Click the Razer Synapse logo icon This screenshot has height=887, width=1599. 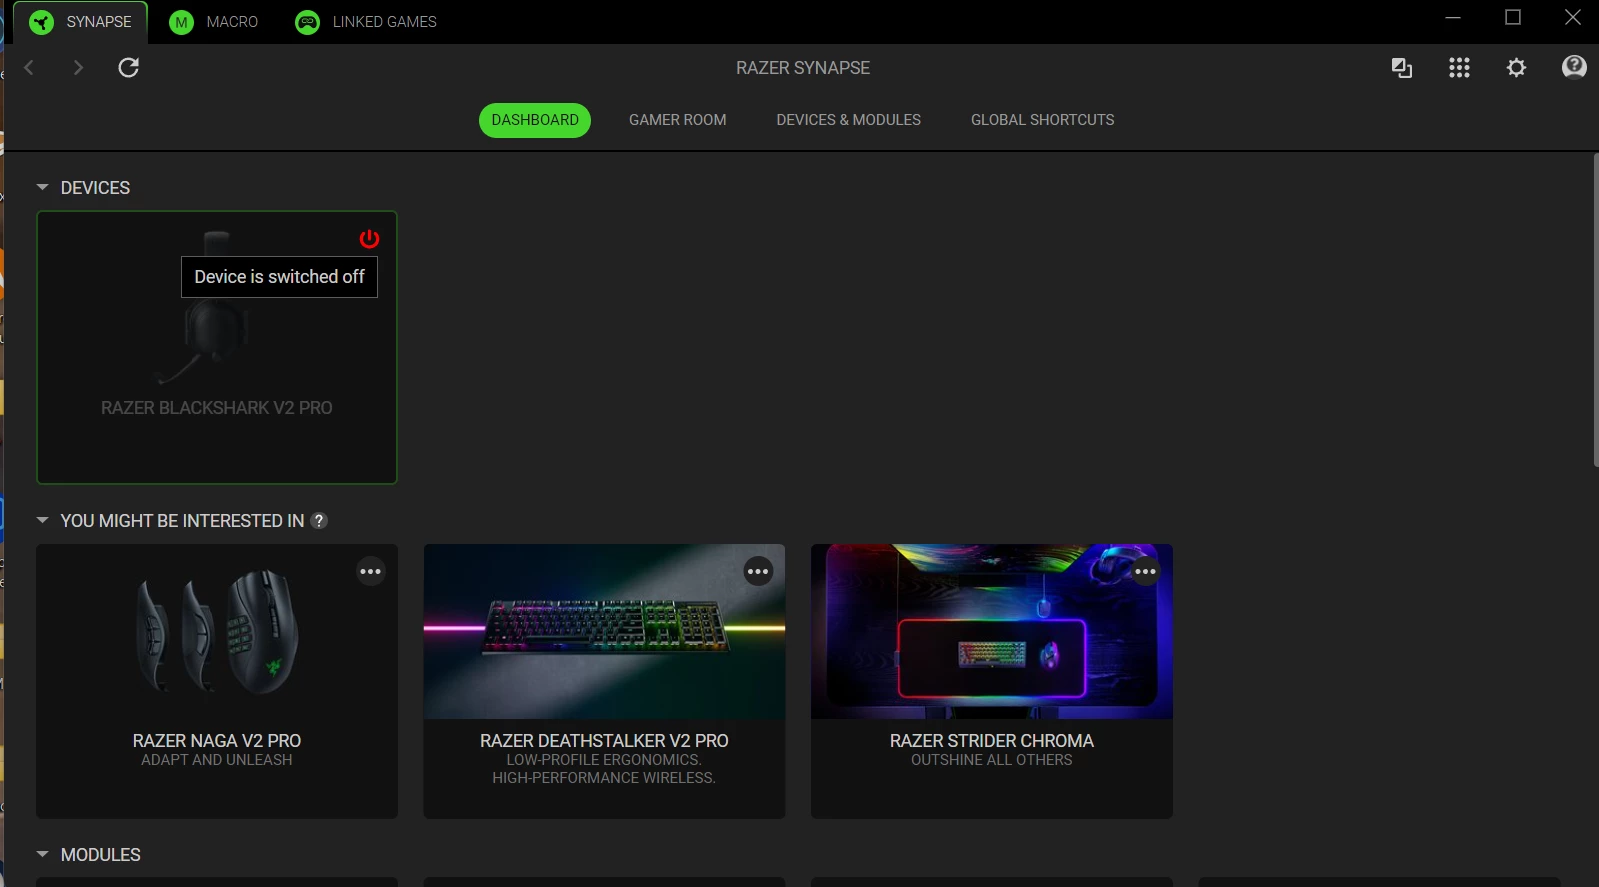coord(41,22)
